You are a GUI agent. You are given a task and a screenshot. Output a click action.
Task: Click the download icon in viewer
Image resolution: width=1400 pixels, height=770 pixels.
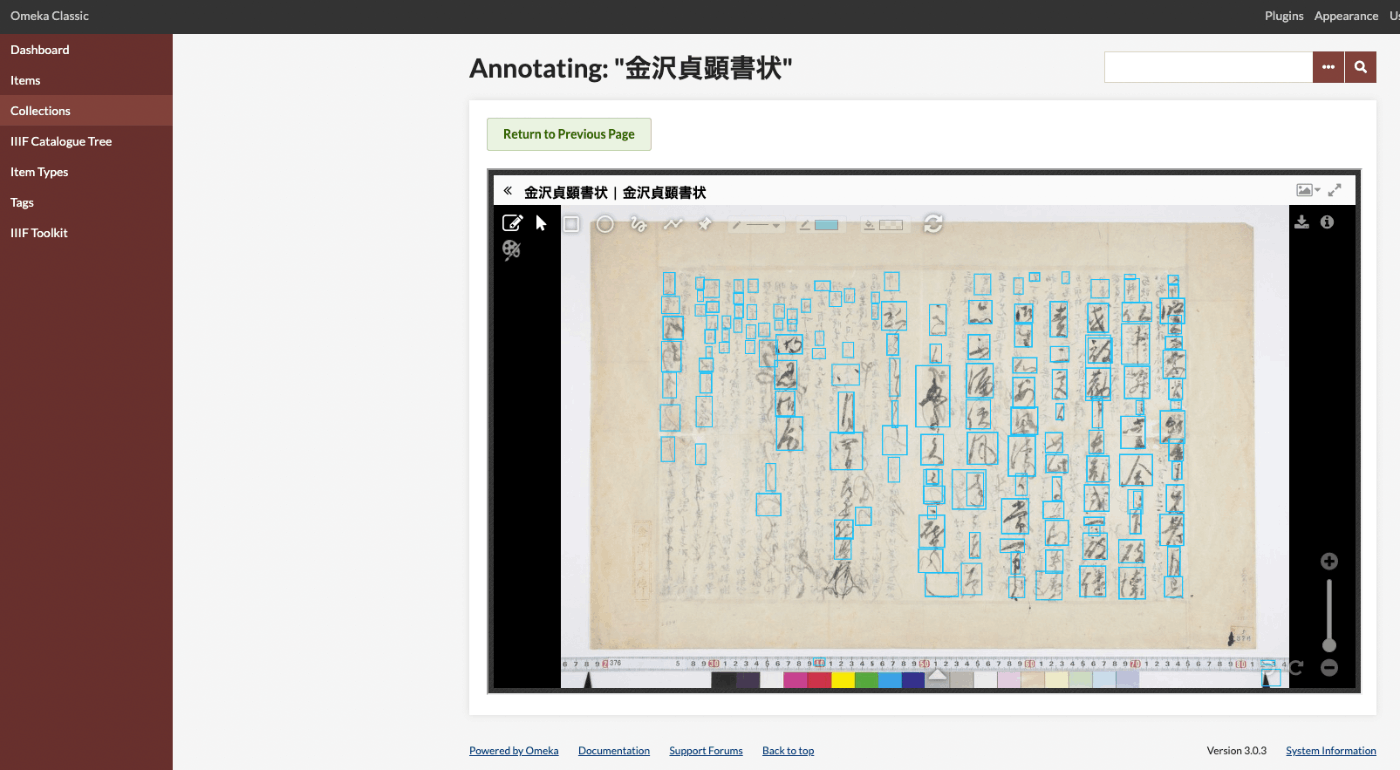click(1301, 222)
